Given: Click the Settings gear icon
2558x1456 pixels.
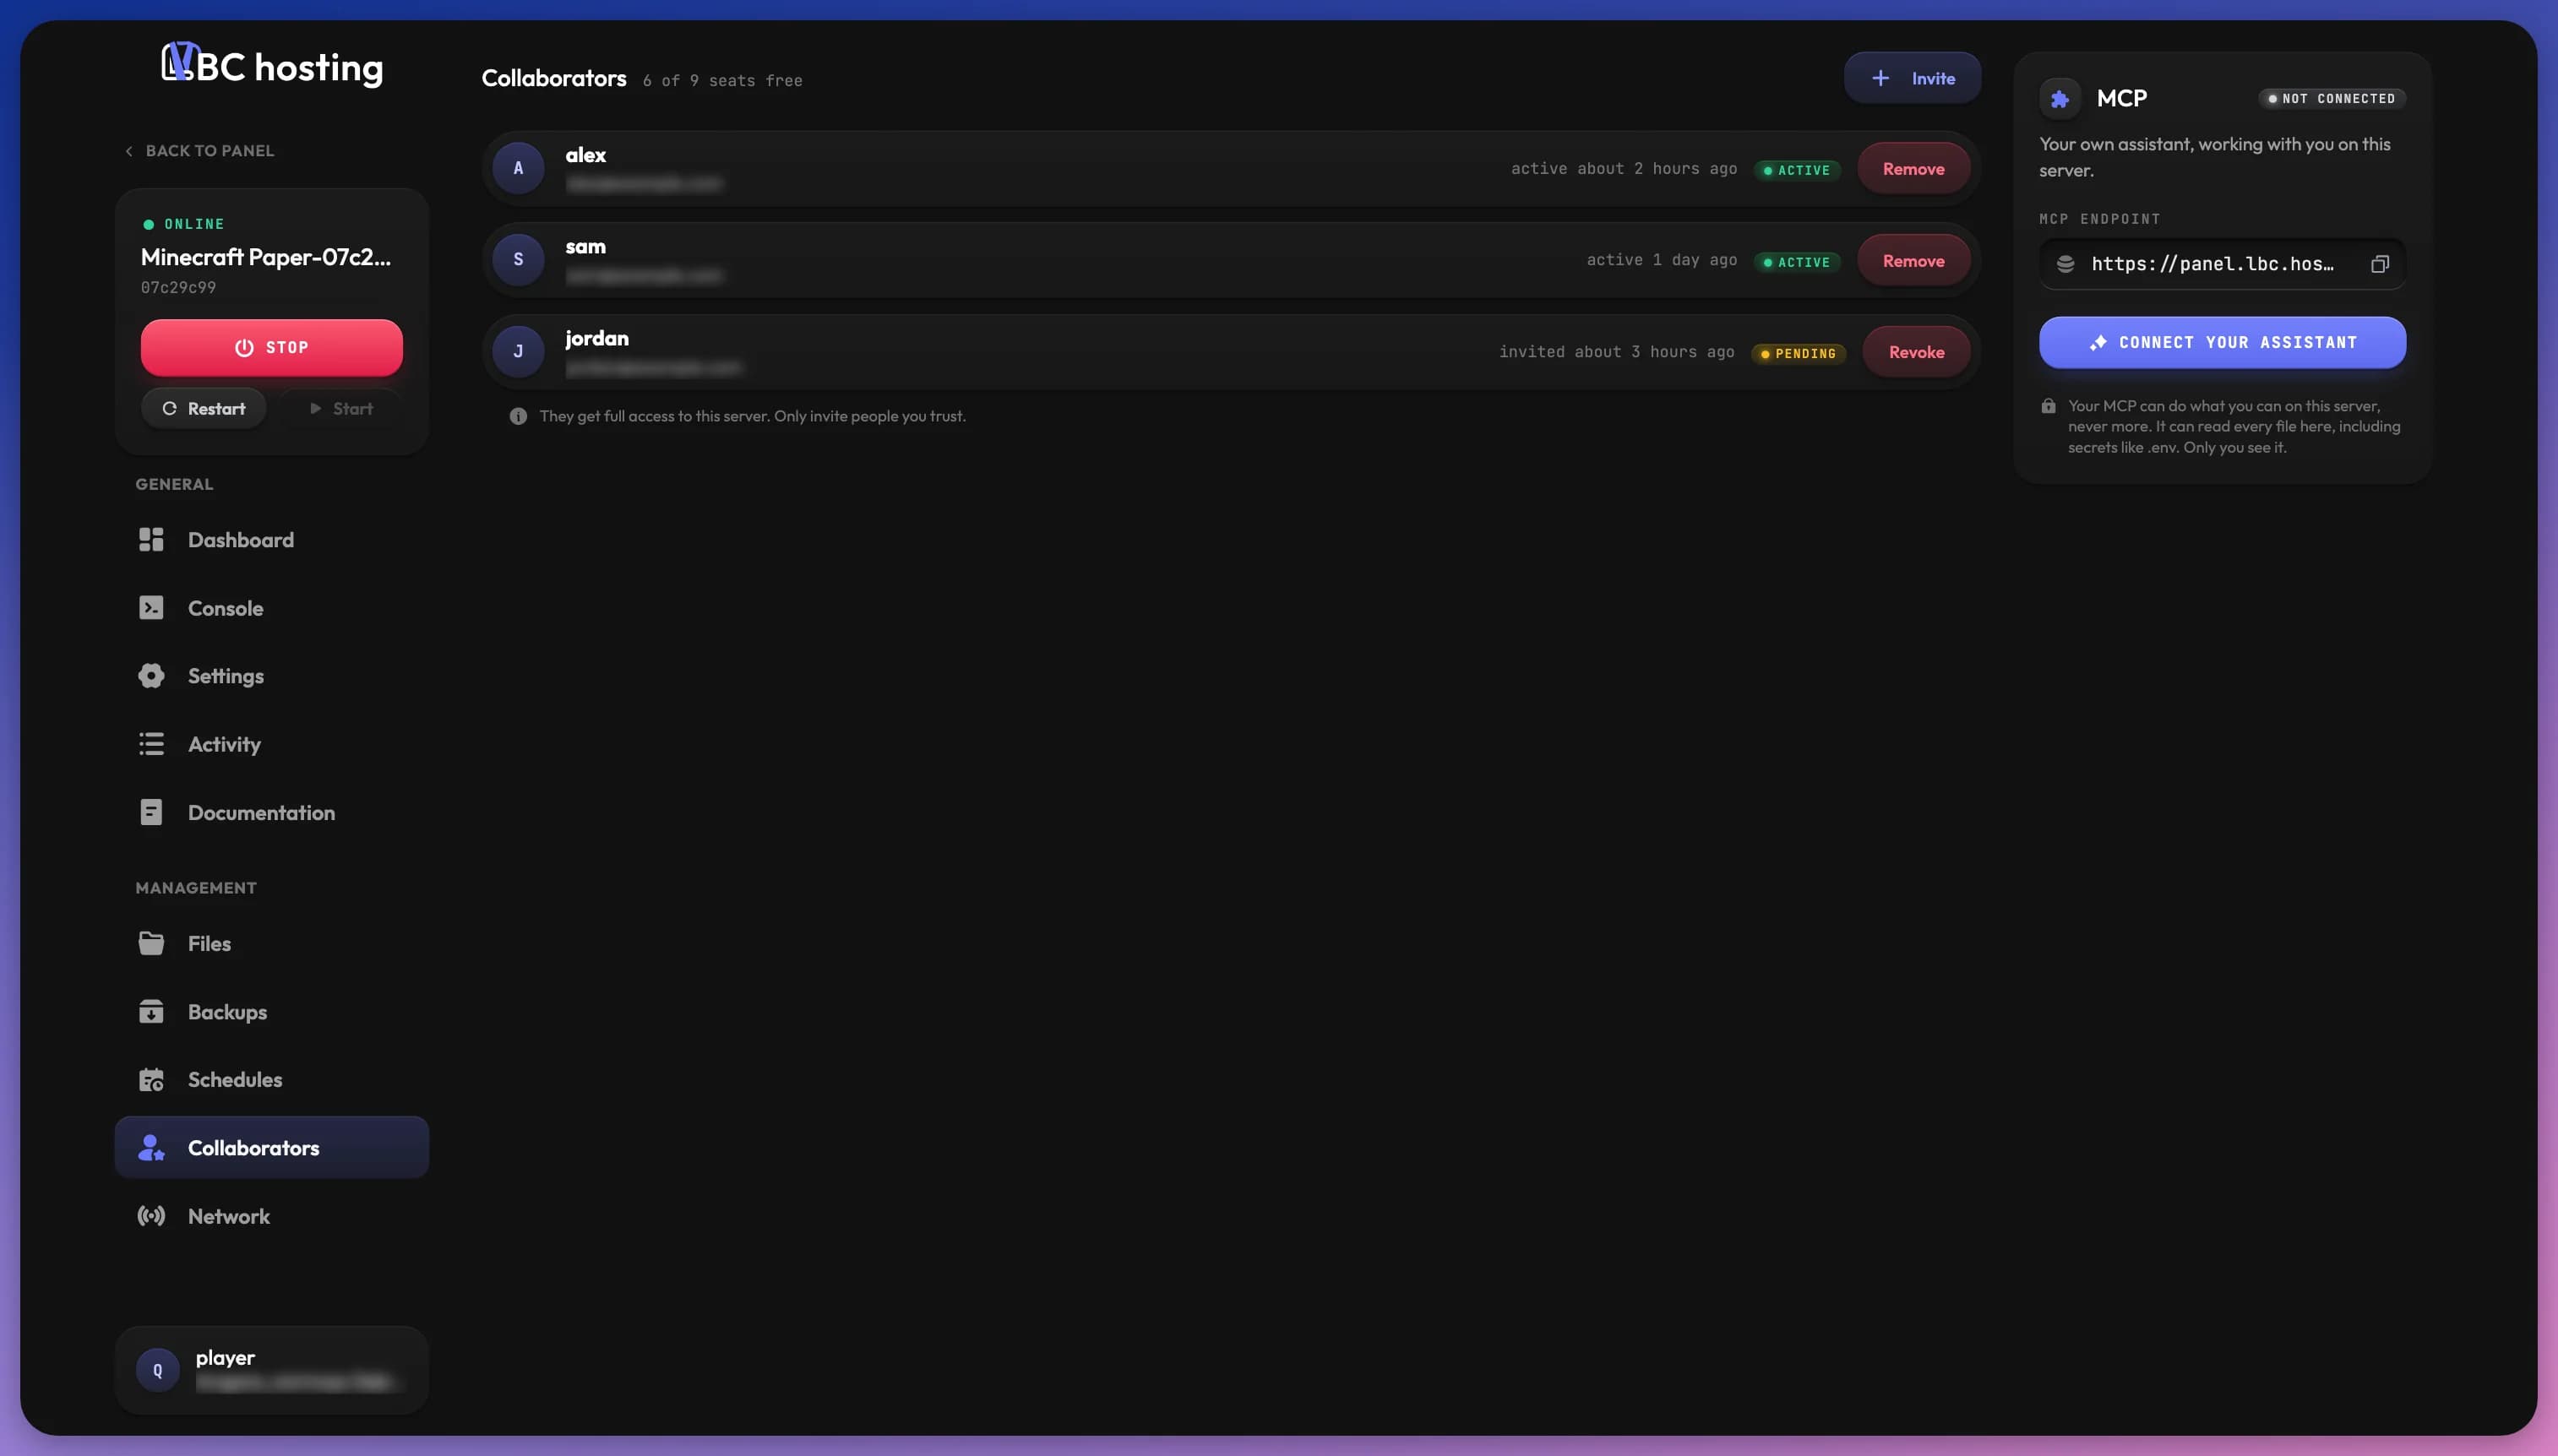Looking at the screenshot, I should [x=151, y=676].
